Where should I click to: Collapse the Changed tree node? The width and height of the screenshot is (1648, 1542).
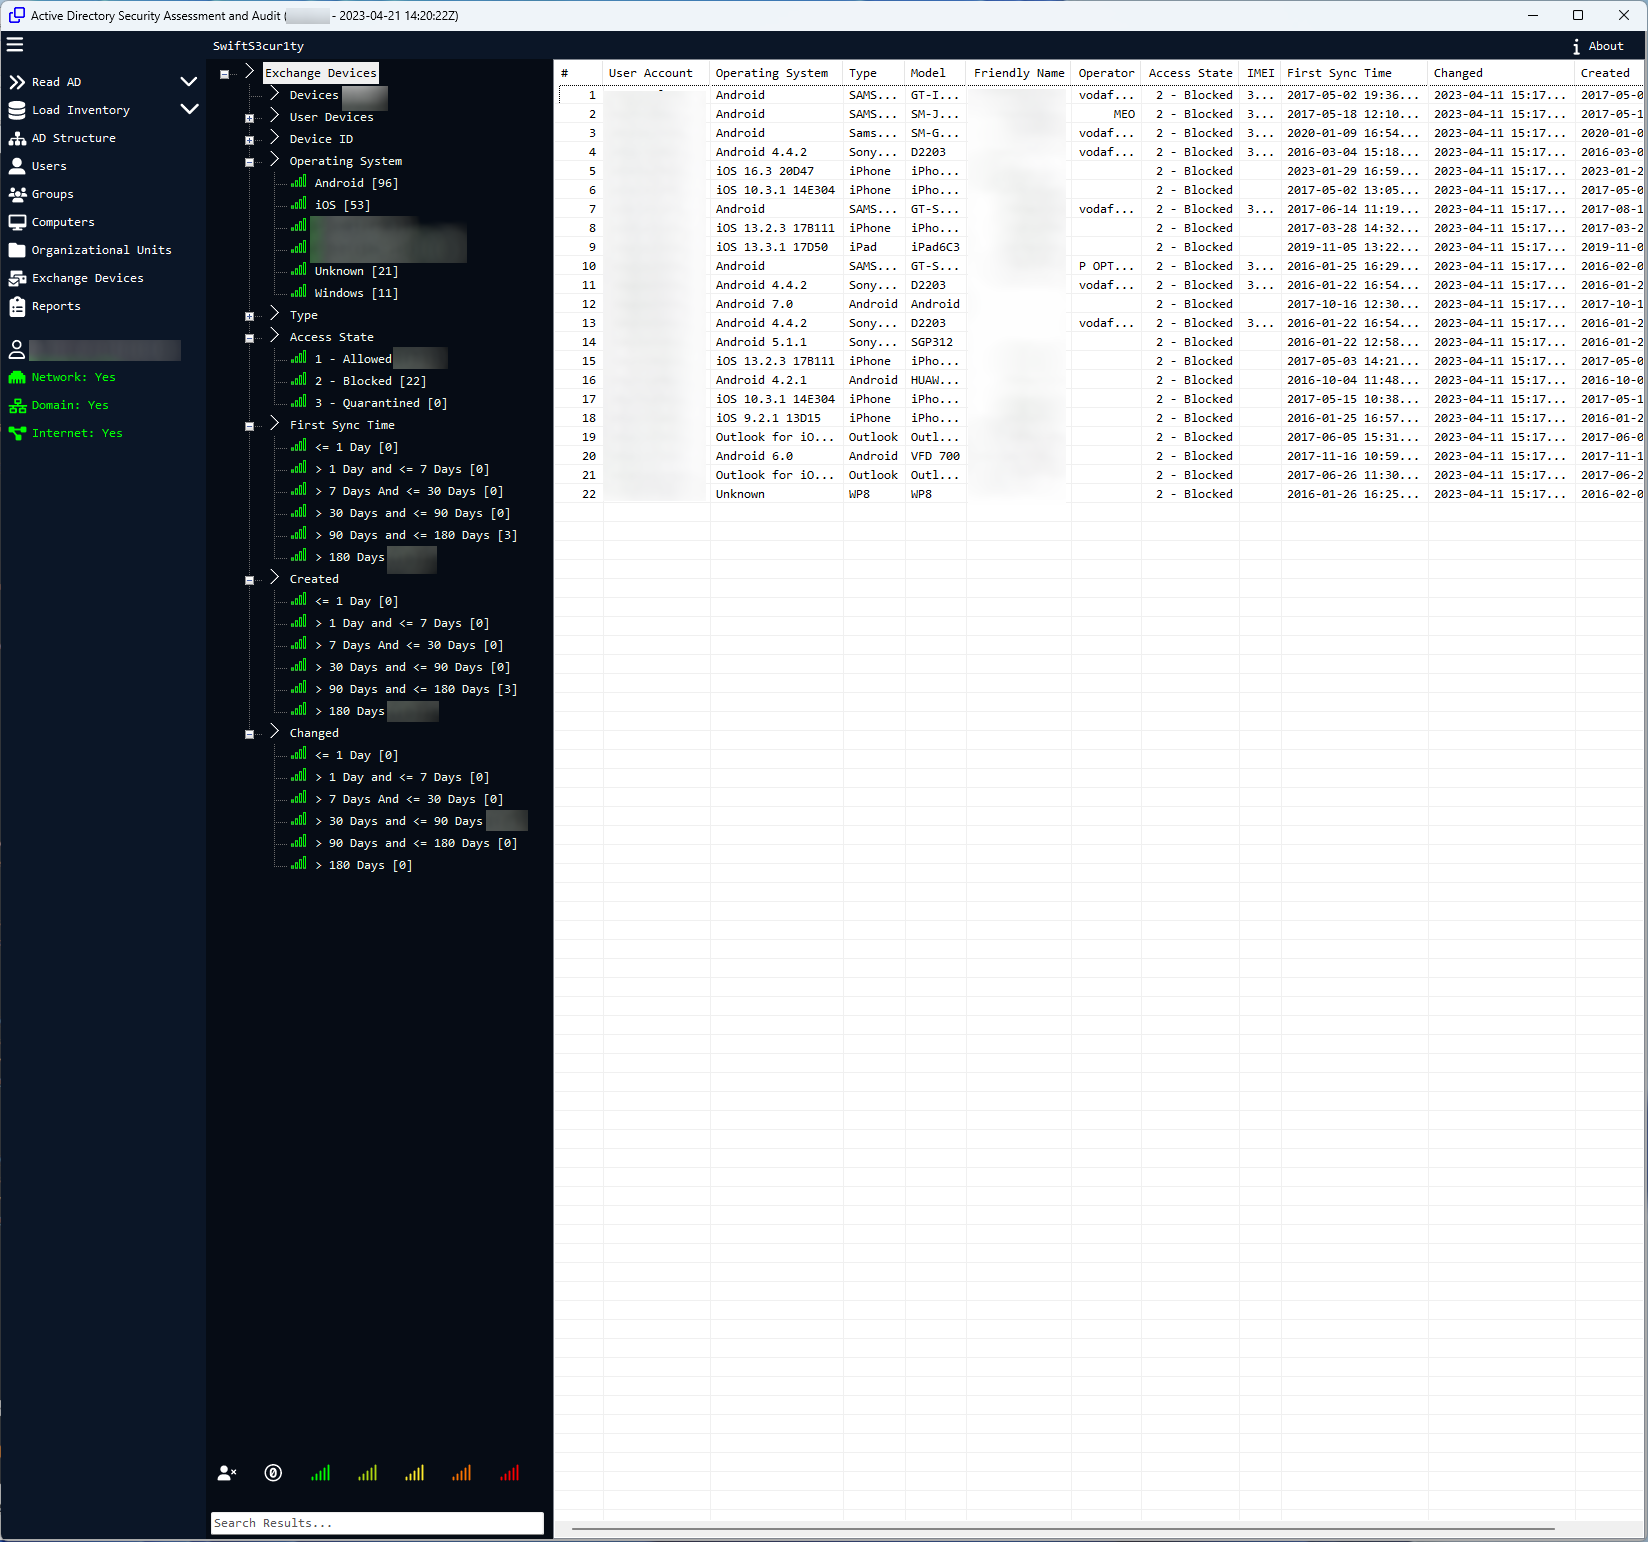click(249, 734)
